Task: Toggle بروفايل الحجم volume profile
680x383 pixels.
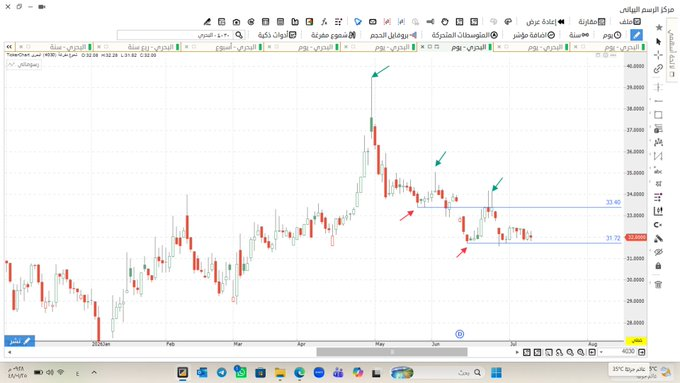Action: click(393, 35)
